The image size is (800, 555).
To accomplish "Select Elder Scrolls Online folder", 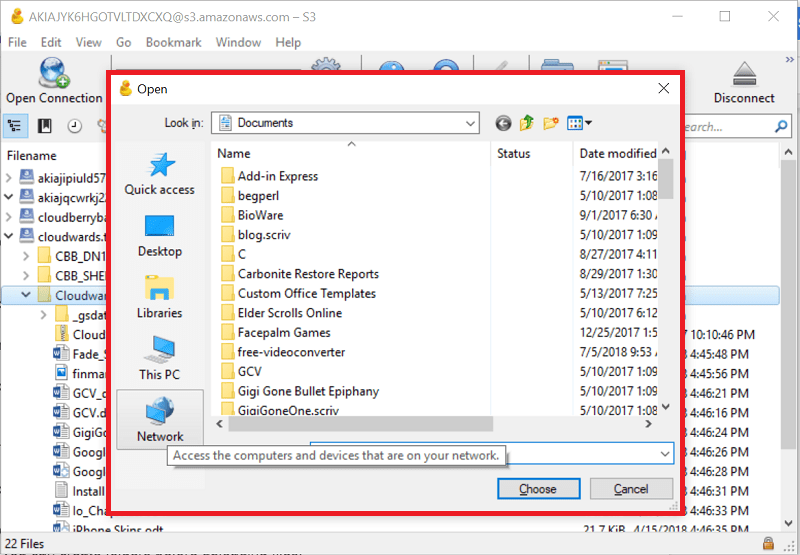I will 281,313.
